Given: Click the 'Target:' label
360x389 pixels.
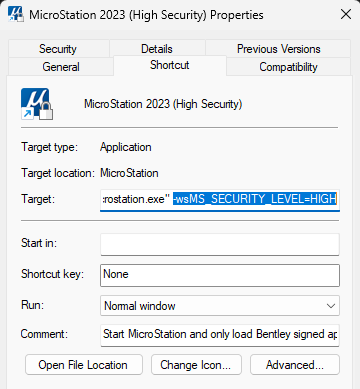Looking at the screenshot, I should (x=38, y=199).
